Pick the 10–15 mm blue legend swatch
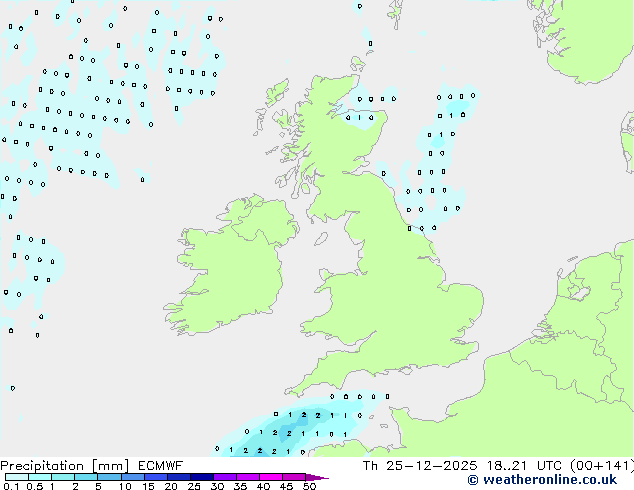This screenshot has height=490, width=634. coord(133,477)
